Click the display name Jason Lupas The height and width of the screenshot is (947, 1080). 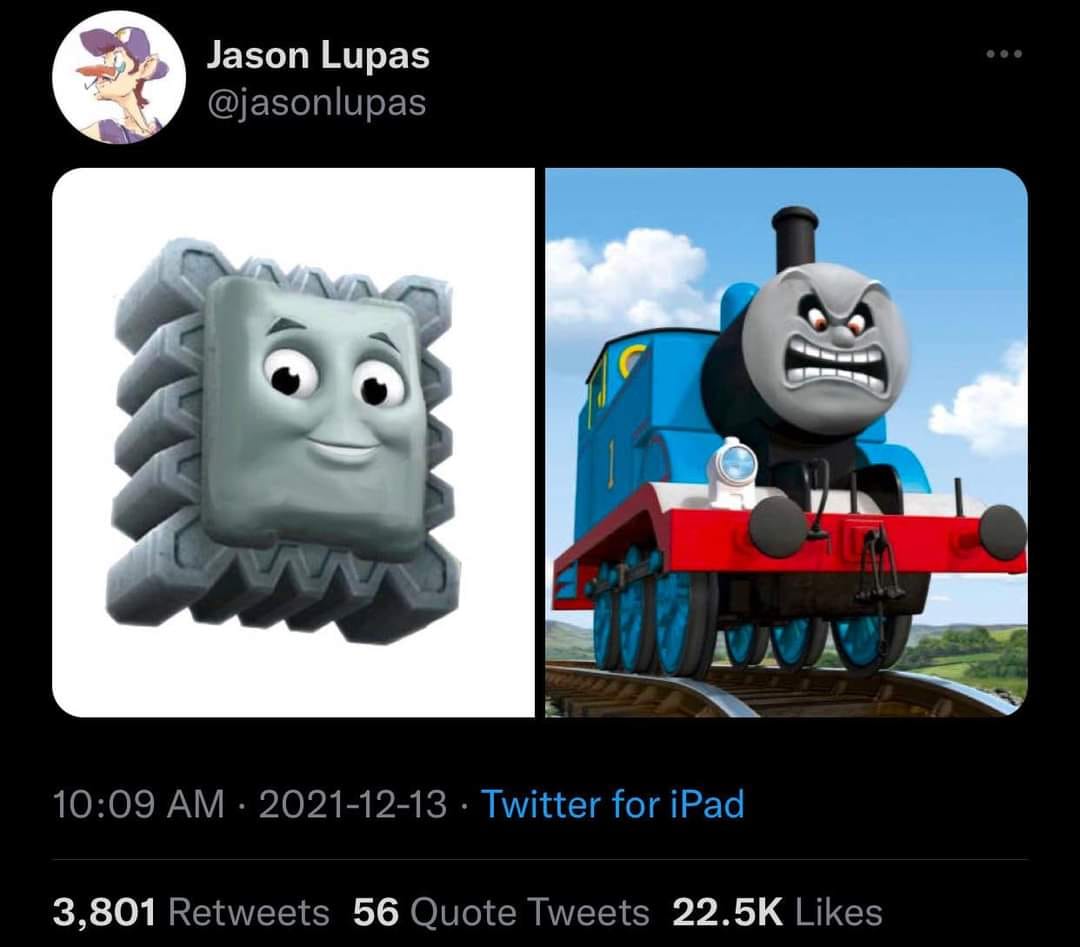click(318, 55)
